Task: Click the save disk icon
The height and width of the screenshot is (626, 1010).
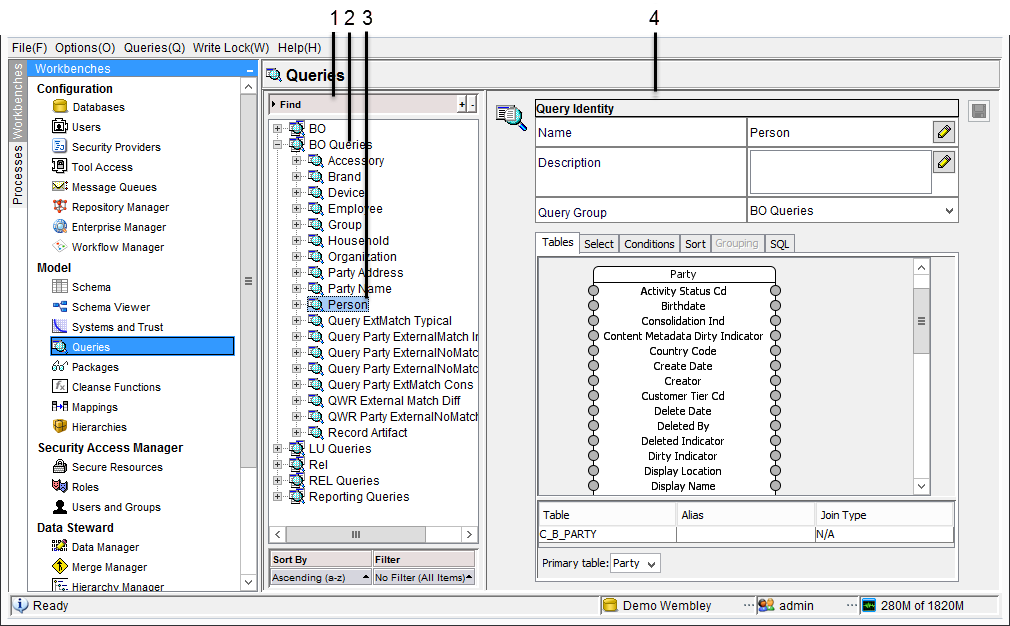Action: point(979,111)
